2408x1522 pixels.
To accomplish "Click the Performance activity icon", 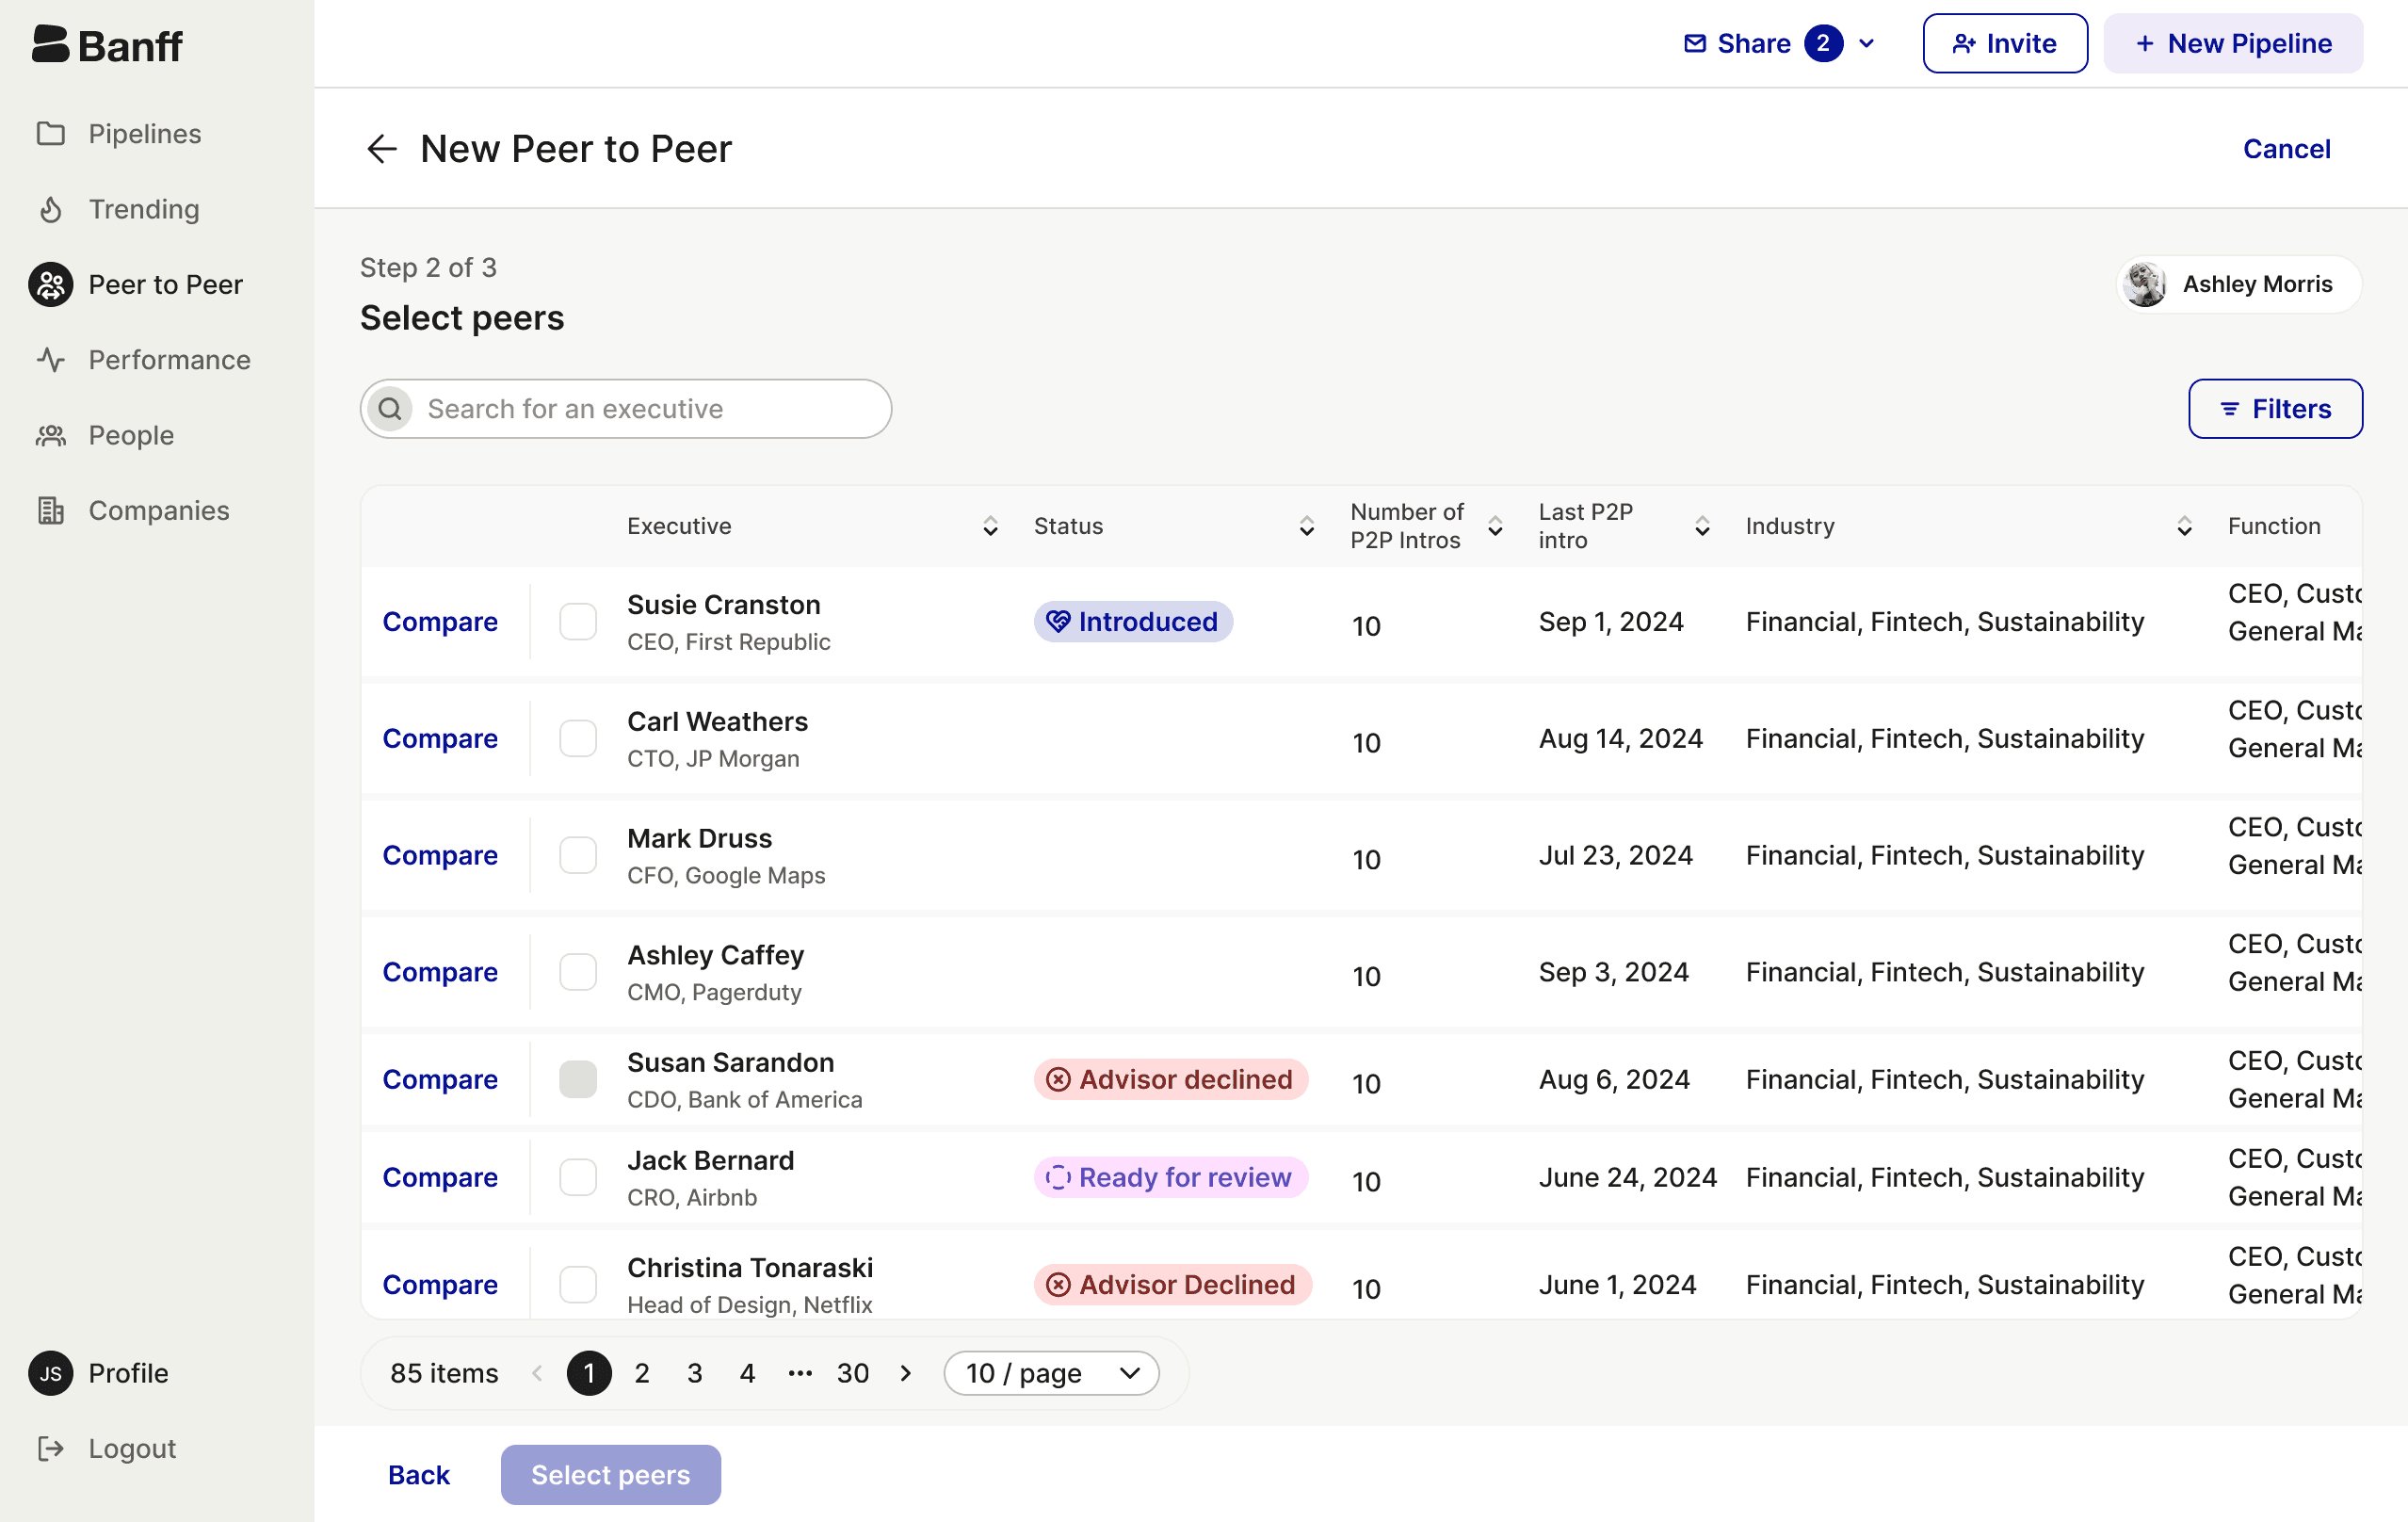I will point(51,360).
